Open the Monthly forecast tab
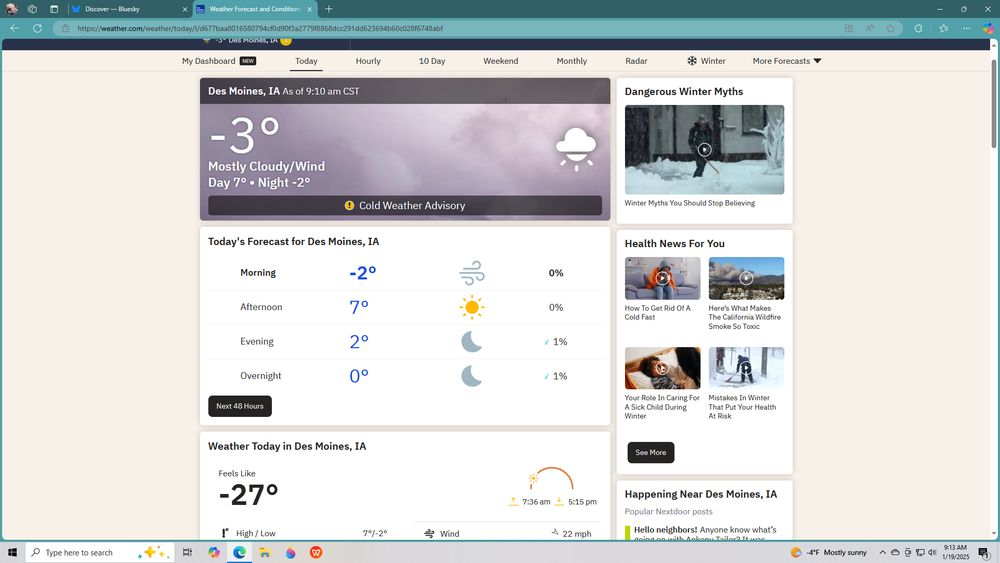The width and height of the screenshot is (1000, 563). [571, 61]
